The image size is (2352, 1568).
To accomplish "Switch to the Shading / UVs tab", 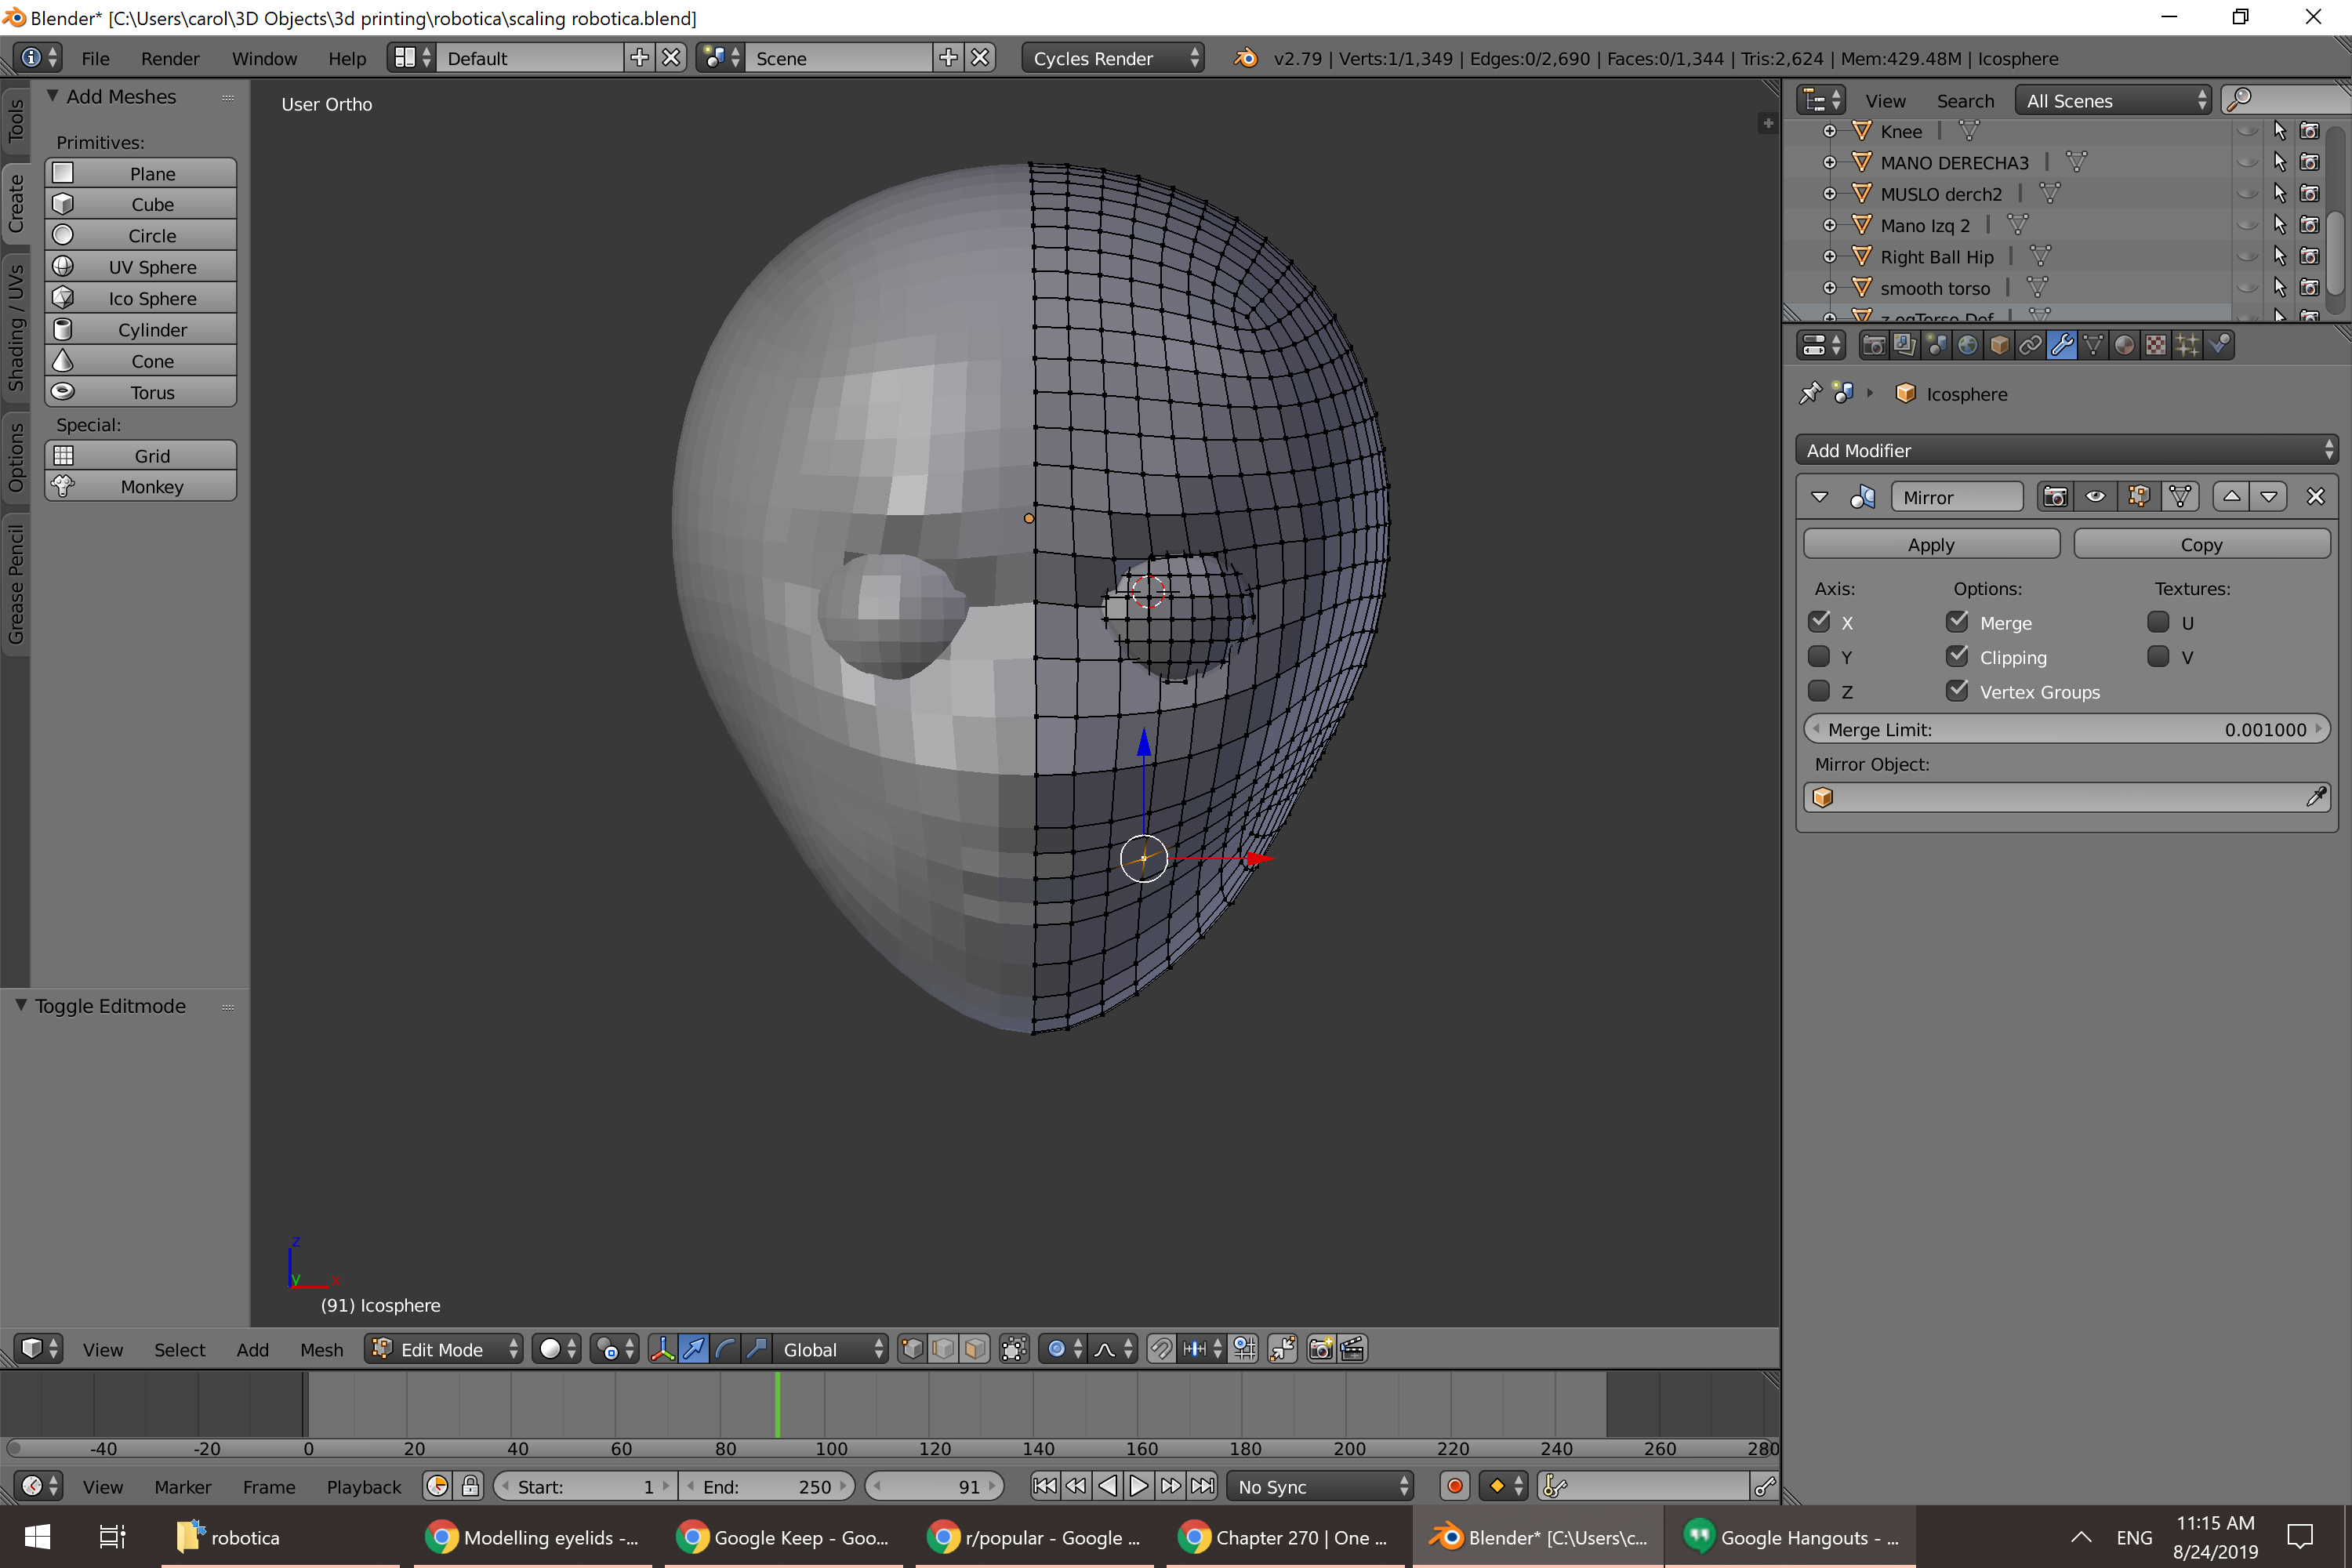I will coord(15,328).
